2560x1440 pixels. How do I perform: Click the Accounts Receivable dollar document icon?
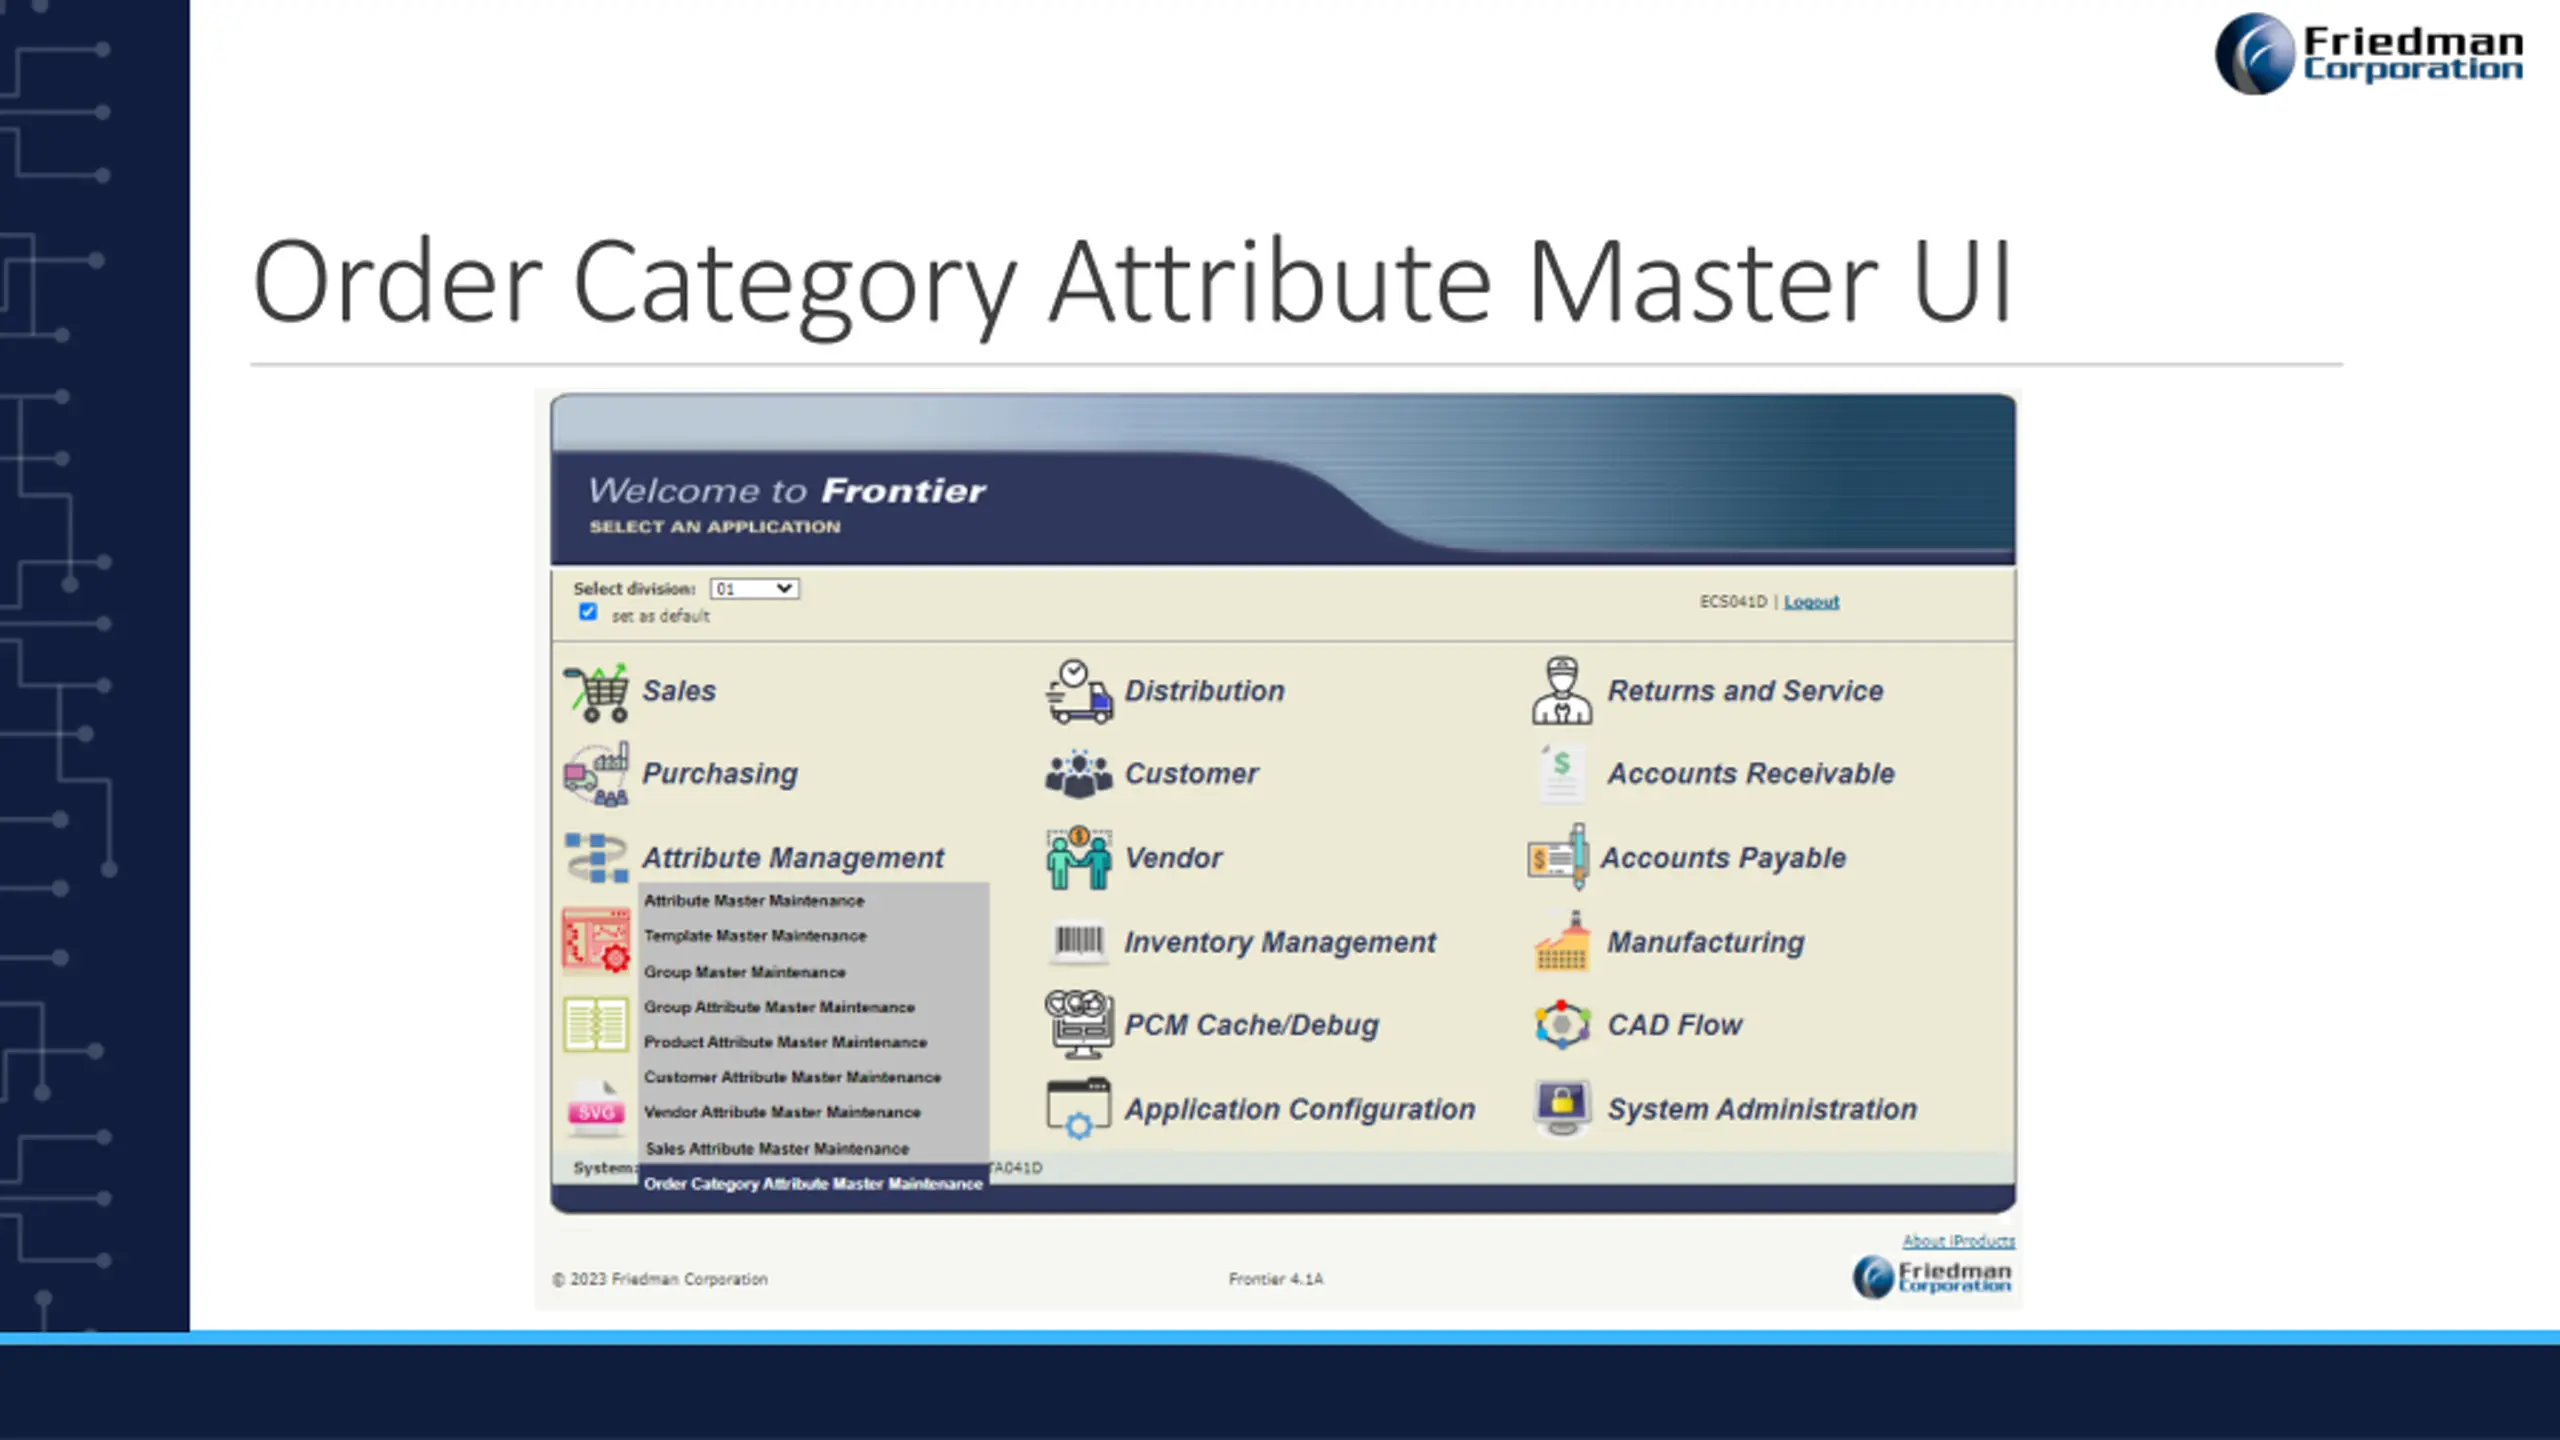1561,773
